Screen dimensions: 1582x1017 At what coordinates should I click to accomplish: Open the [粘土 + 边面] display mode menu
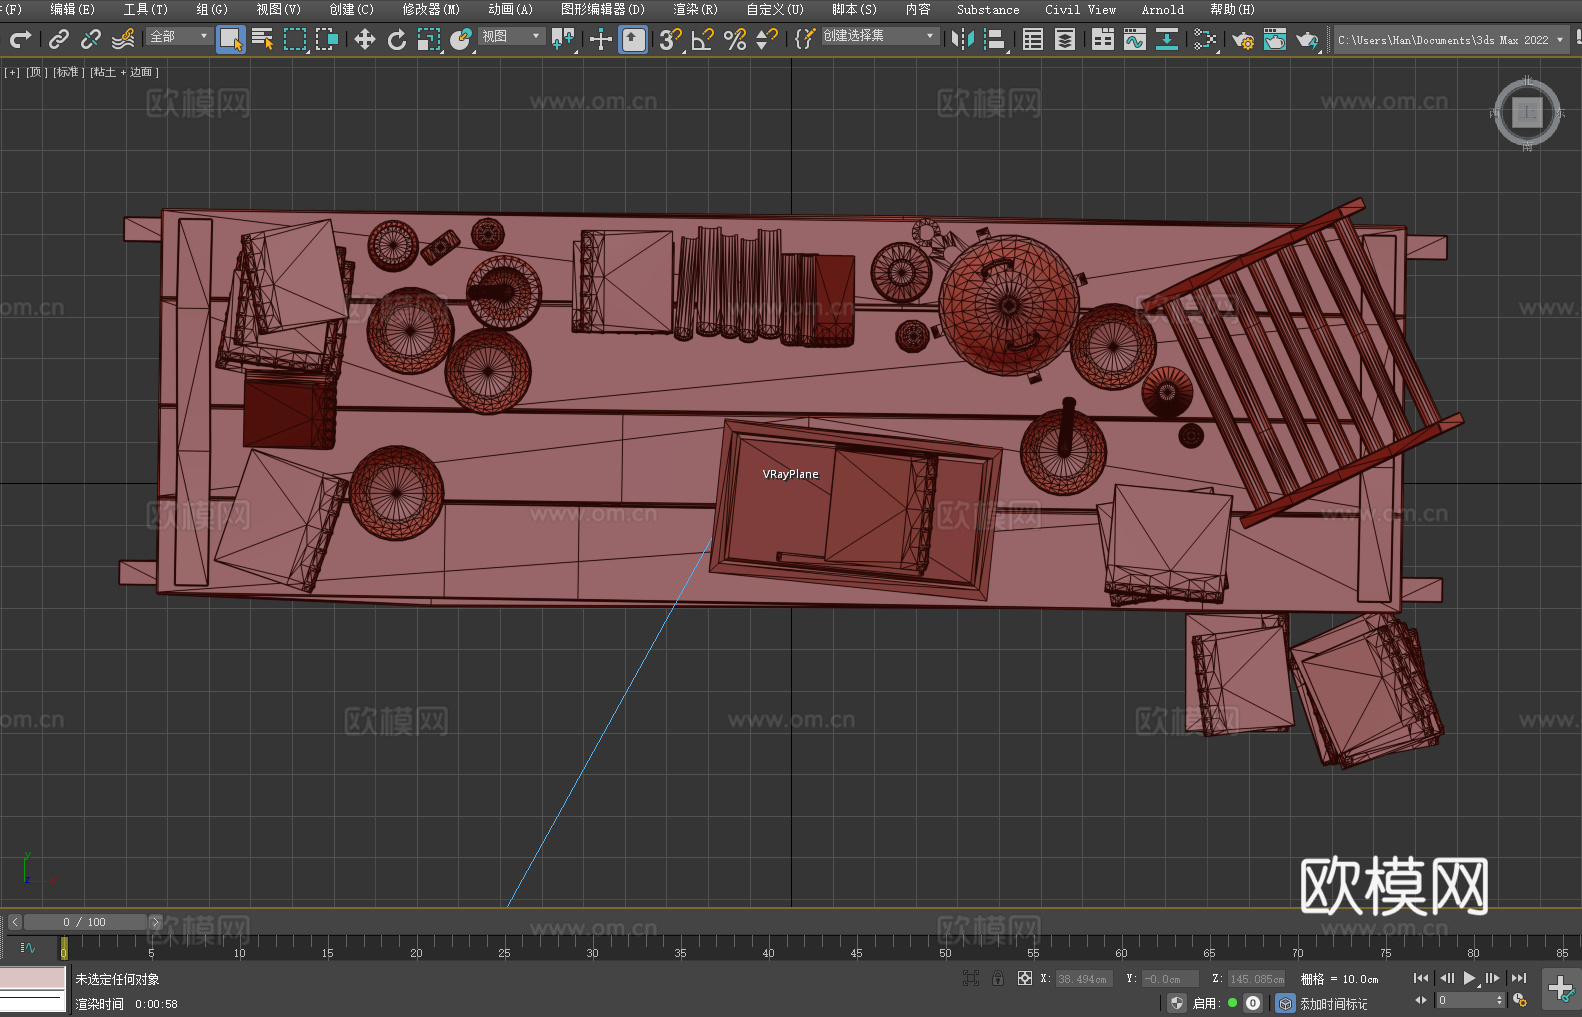coord(124,72)
